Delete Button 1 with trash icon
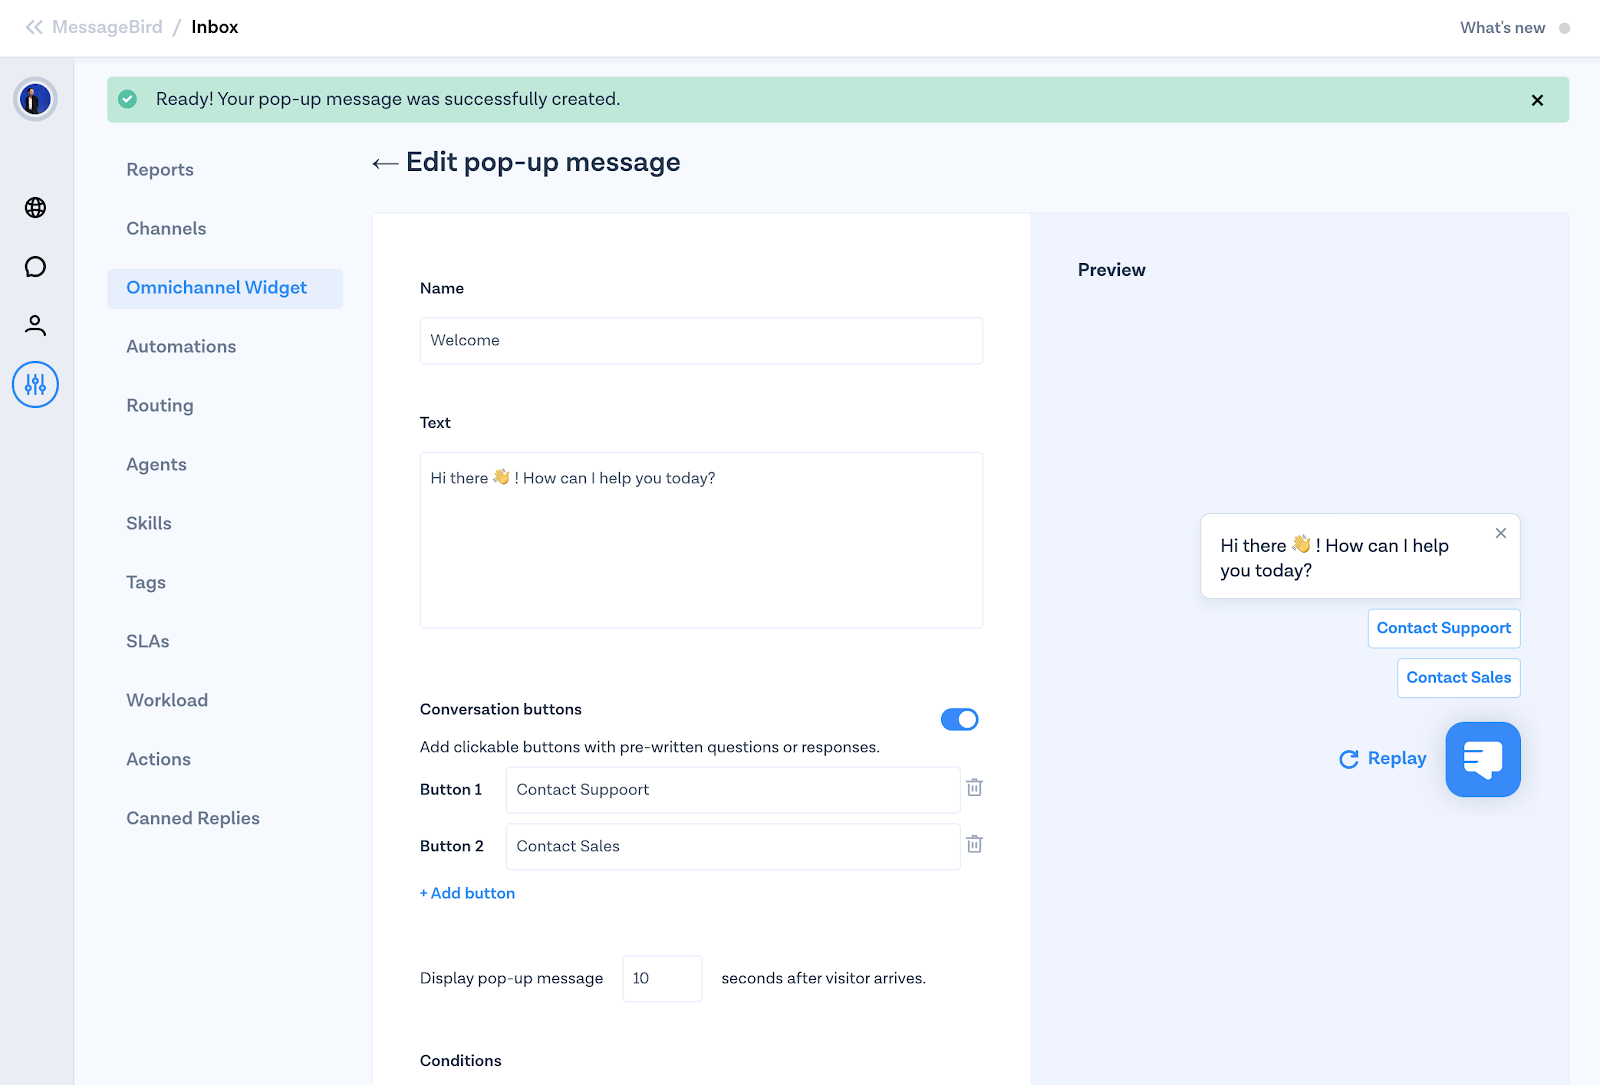The image size is (1600, 1085). coord(974,788)
